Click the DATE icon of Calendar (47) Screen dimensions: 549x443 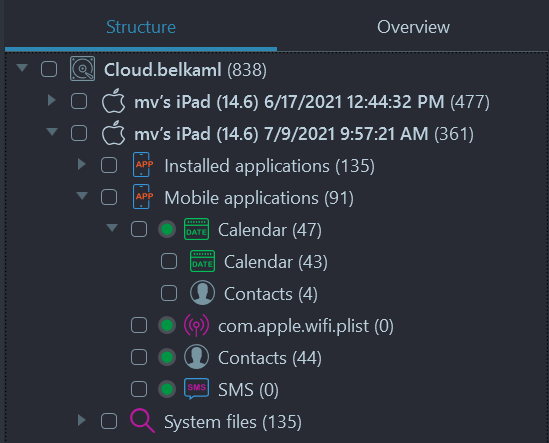coord(196,229)
